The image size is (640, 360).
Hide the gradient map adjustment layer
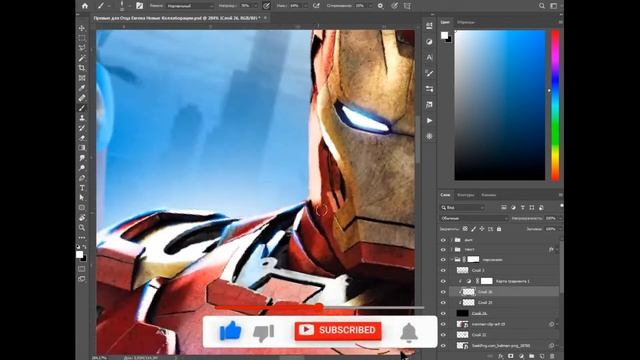point(443,281)
